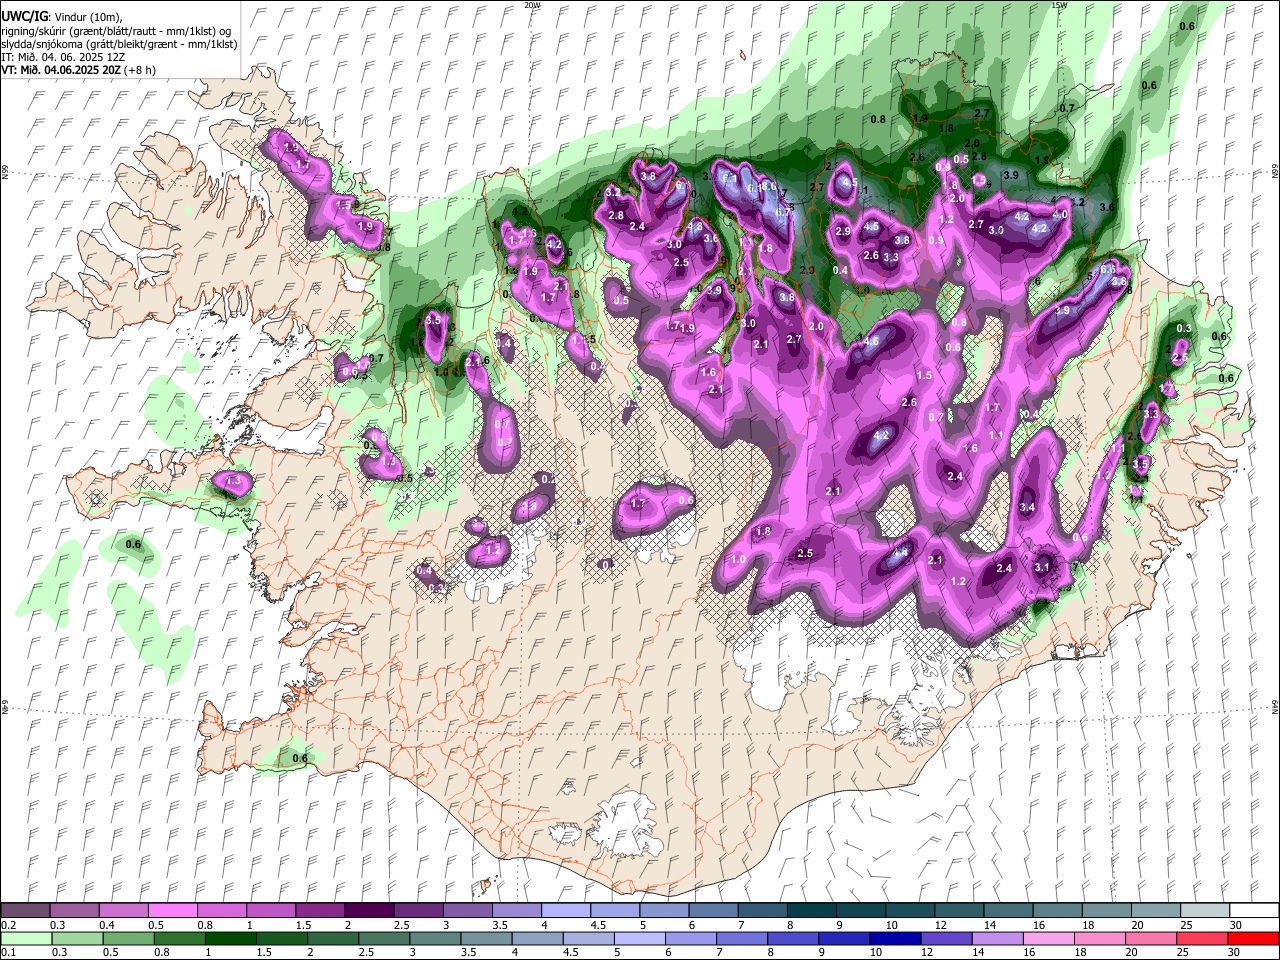Click the lightest green swatch between lower 0.1 and 0.3

[x=25, y=938]
